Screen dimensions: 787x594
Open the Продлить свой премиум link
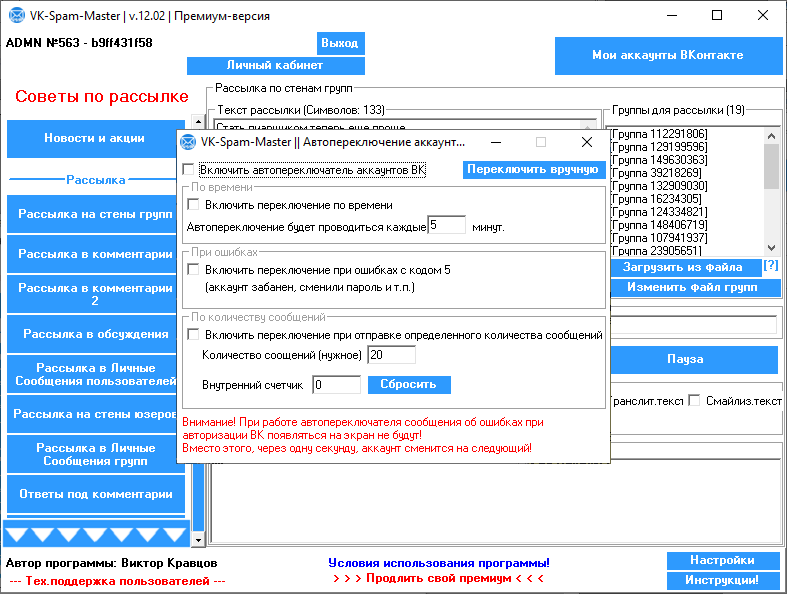coord(438,578)
